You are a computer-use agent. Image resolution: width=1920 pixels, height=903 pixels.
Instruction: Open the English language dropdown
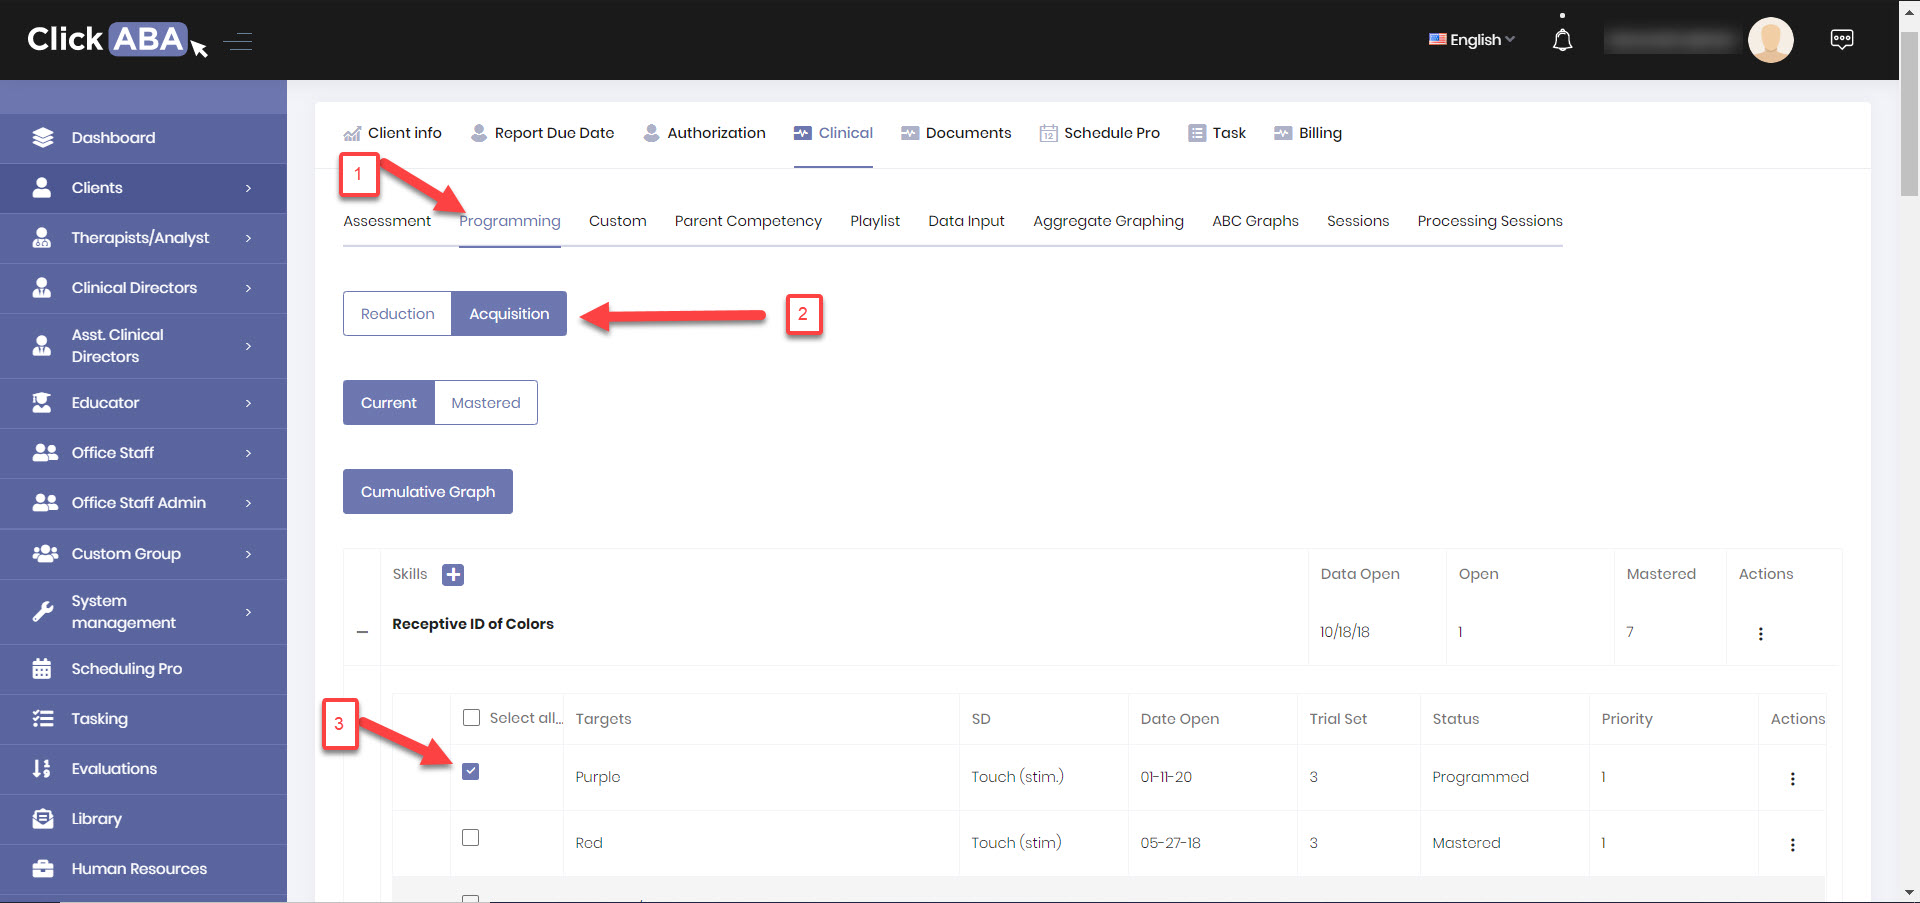click(x=1472, y=40)
